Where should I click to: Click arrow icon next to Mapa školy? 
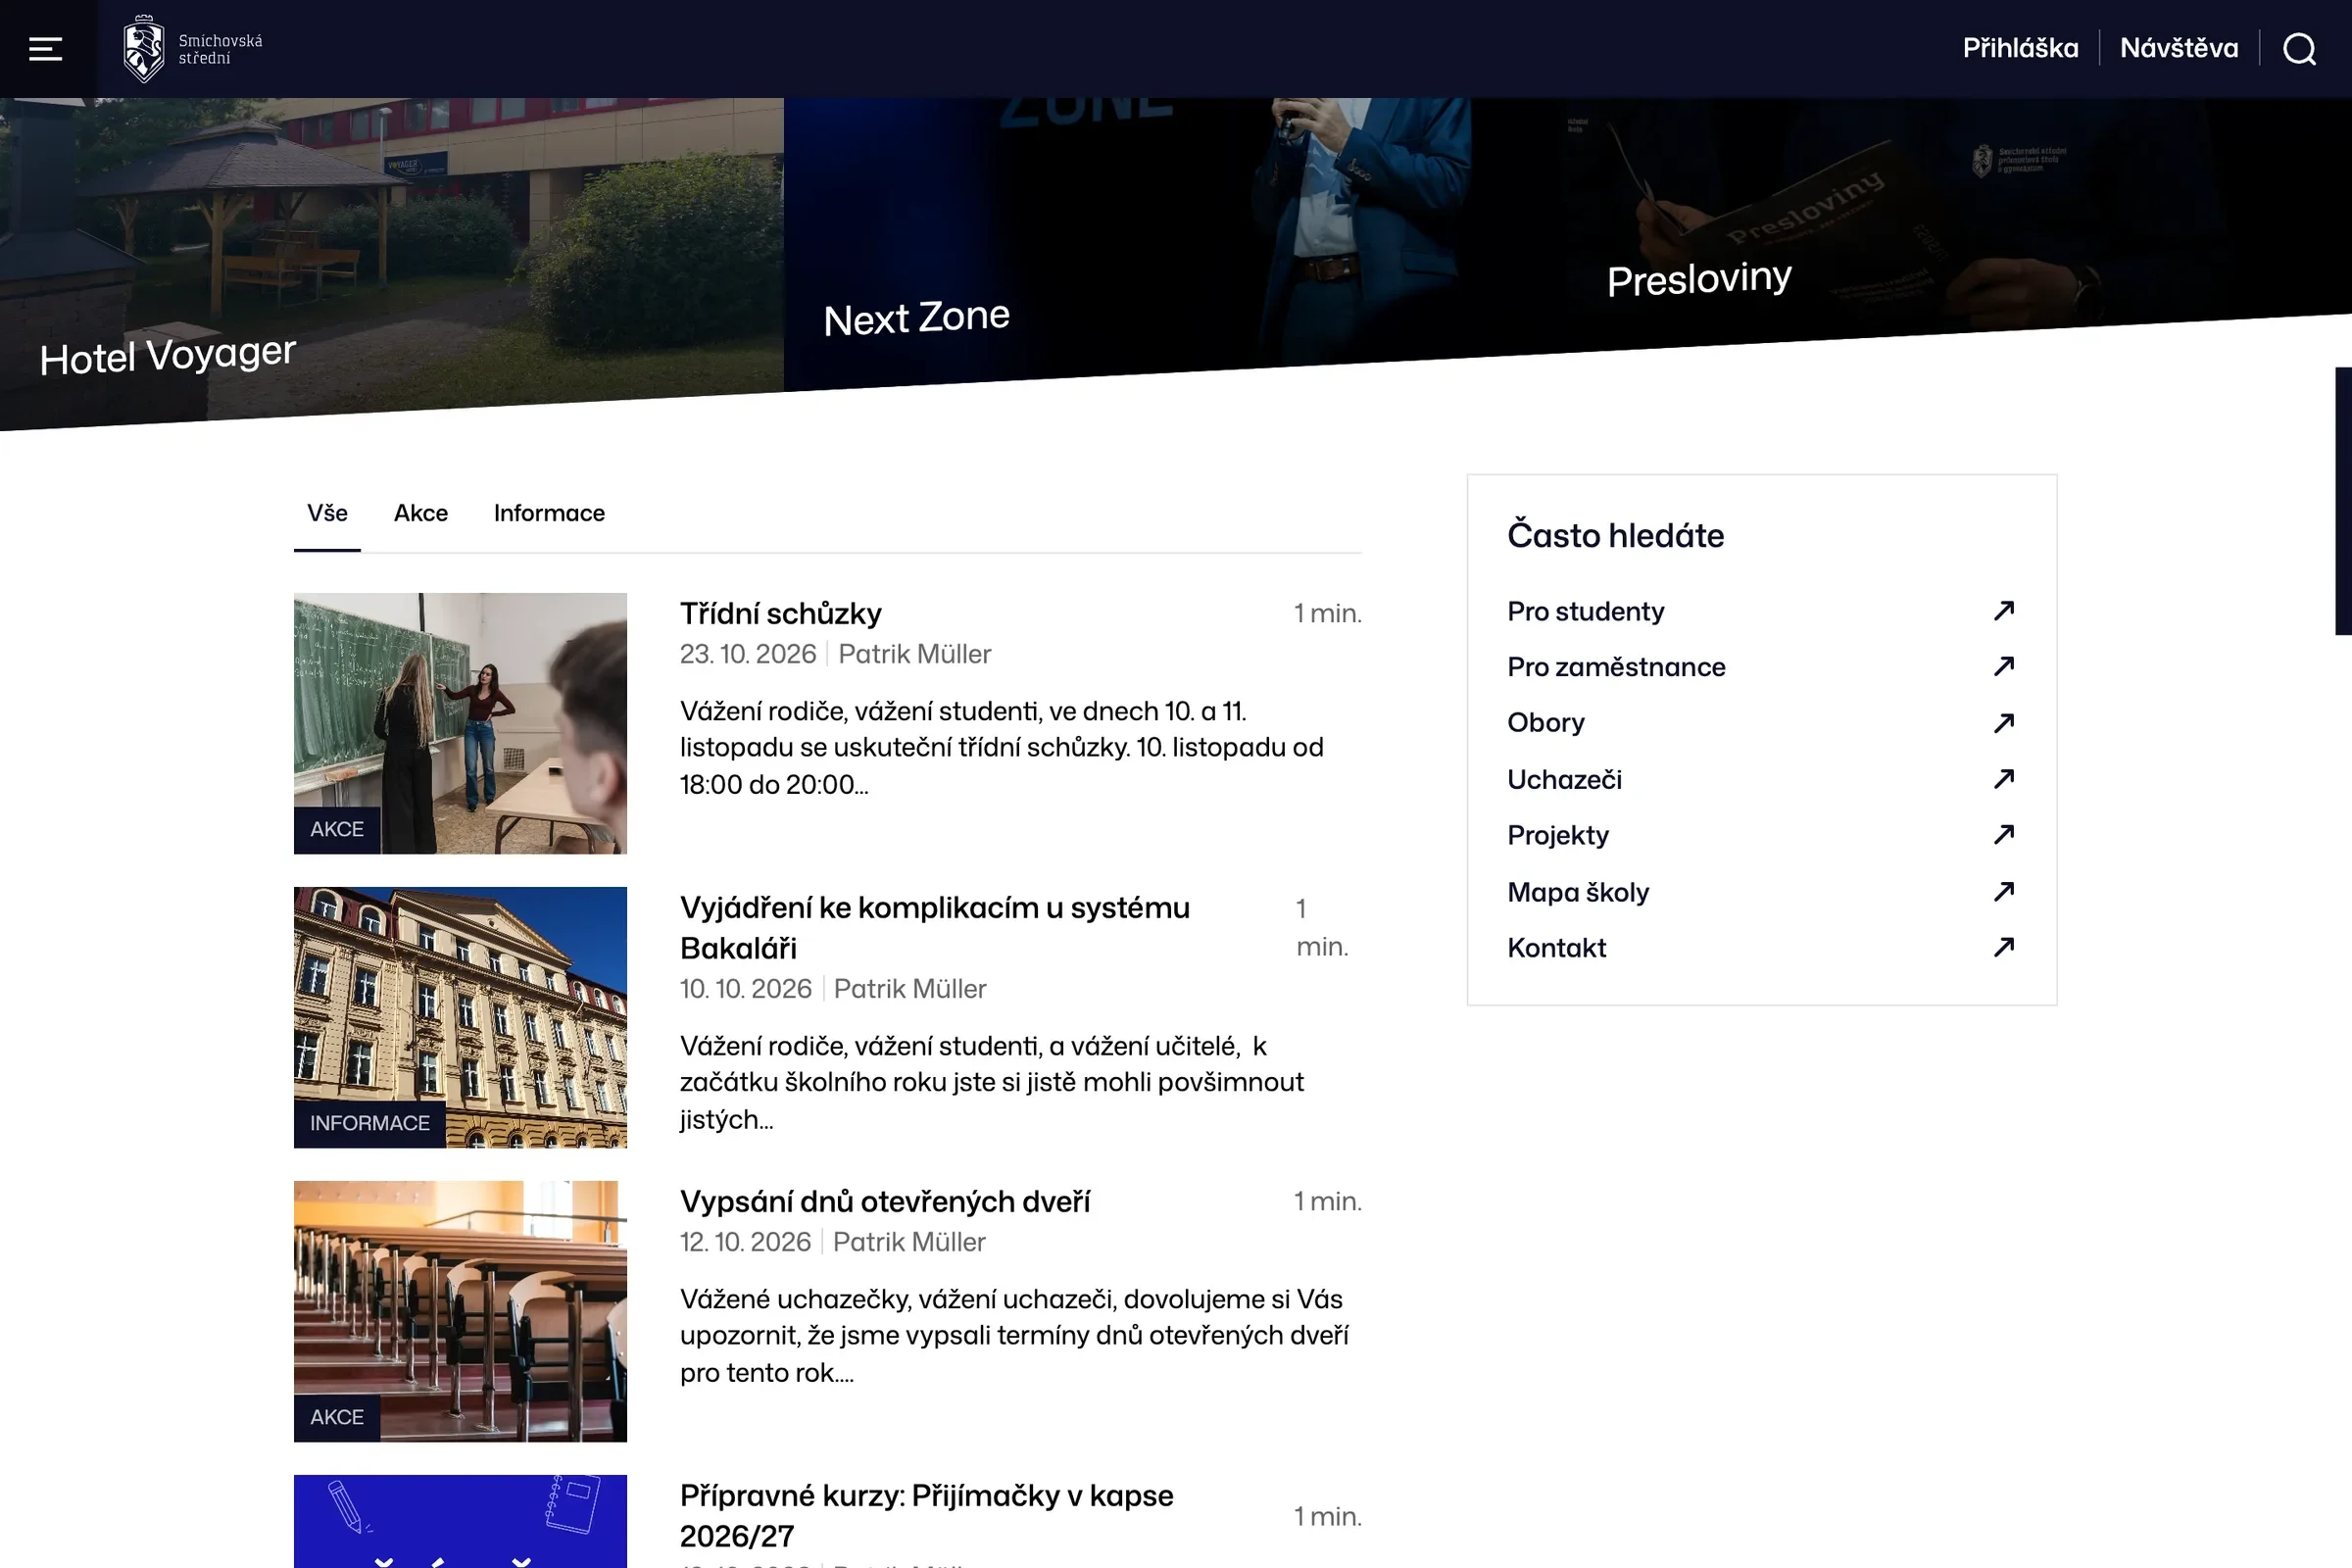tap(2003, 891)
